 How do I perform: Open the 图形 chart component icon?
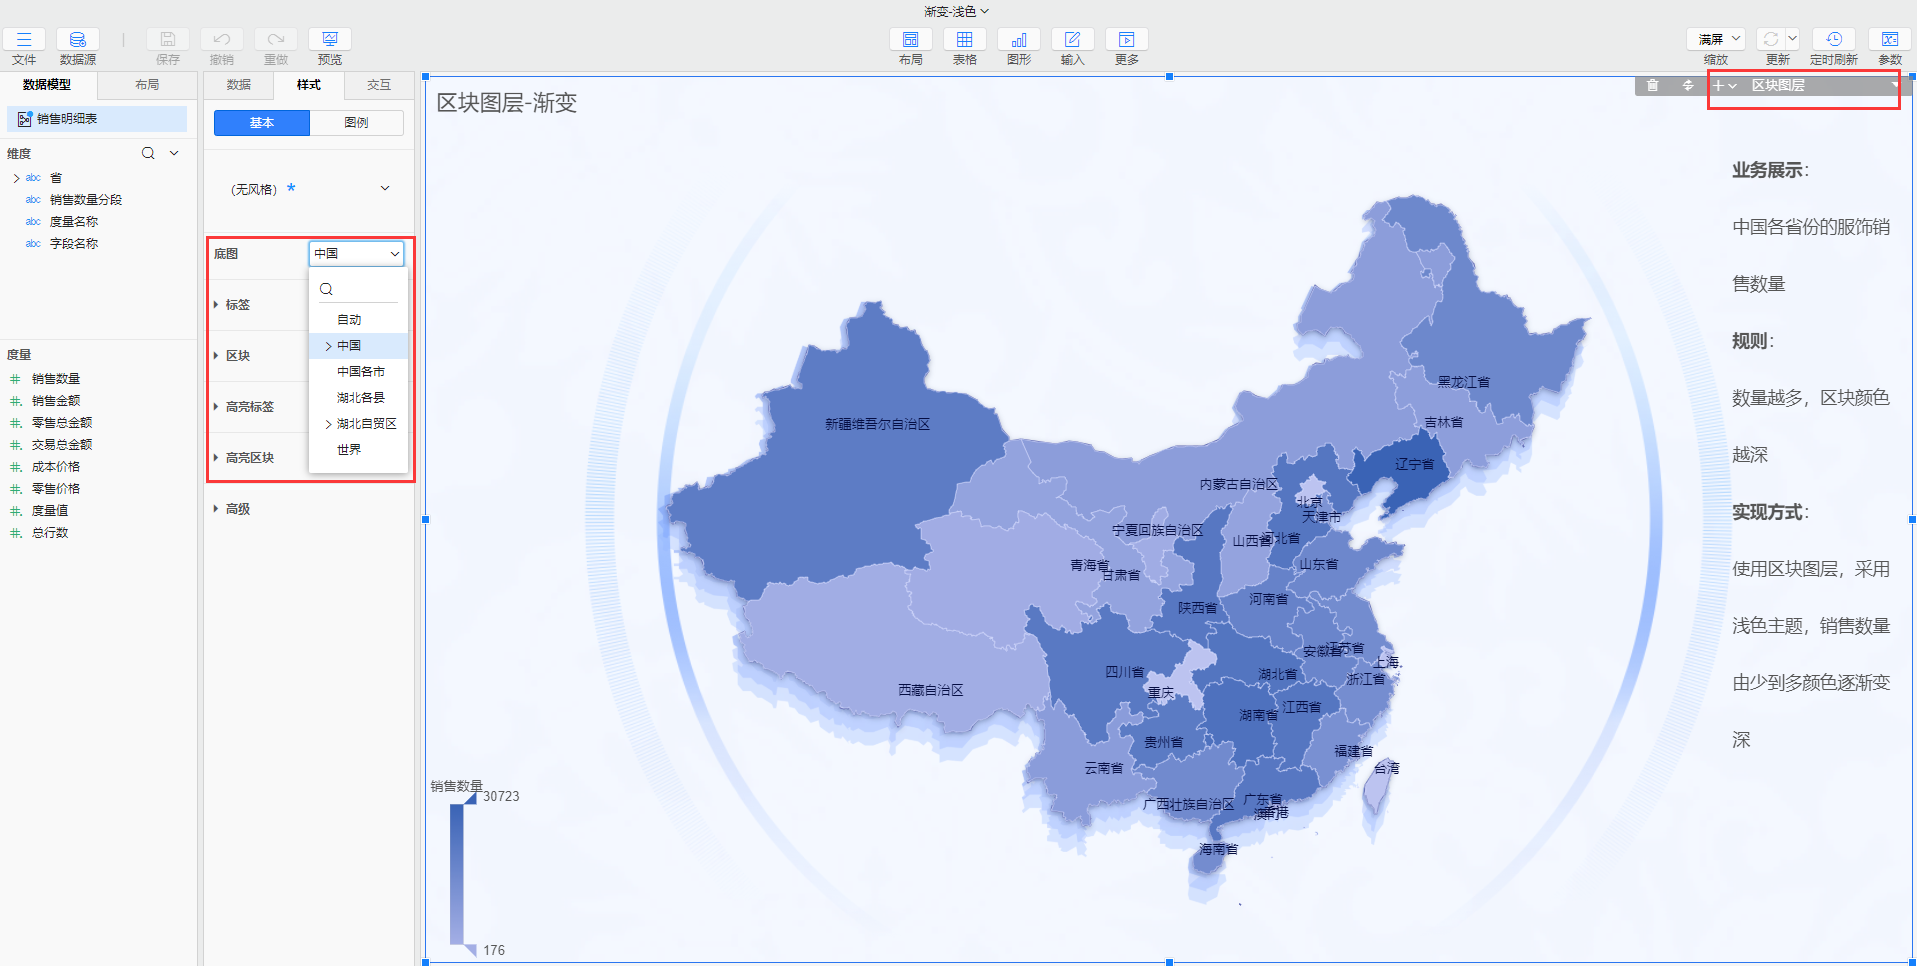[x=1018, y=40]
